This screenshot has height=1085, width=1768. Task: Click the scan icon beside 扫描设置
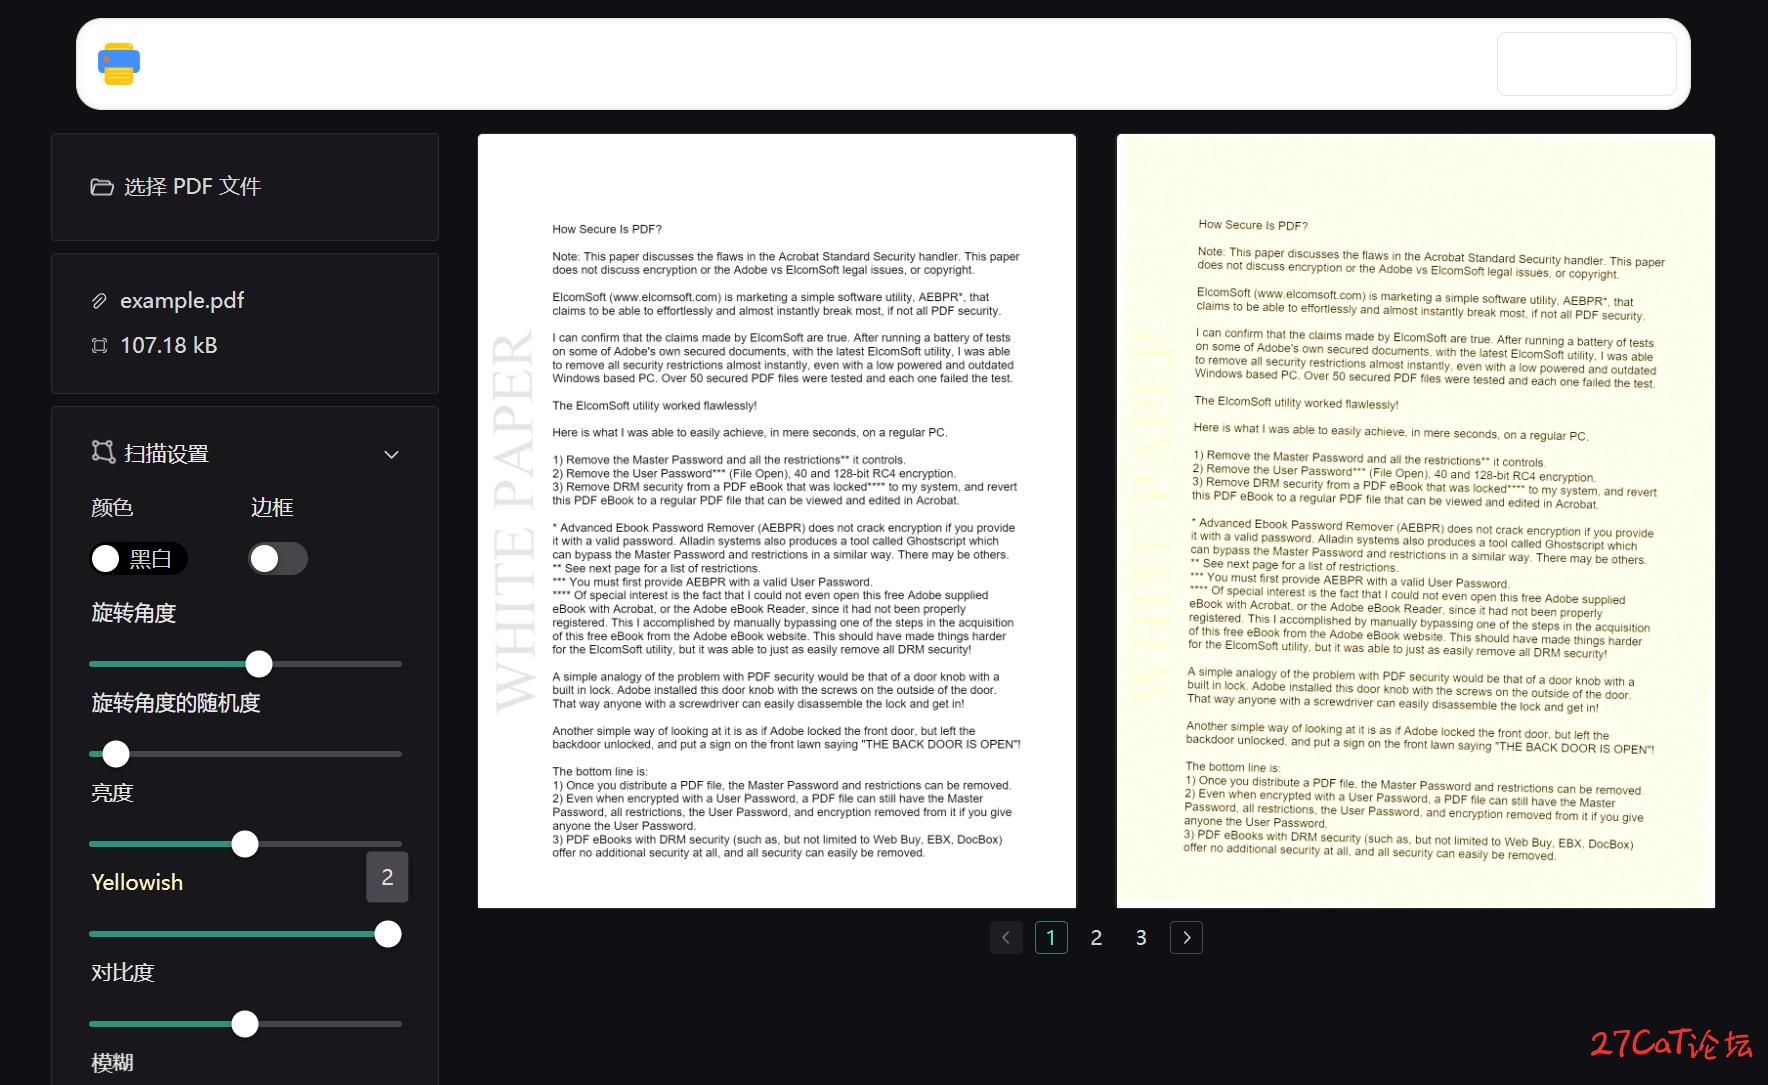click(103, 452)
